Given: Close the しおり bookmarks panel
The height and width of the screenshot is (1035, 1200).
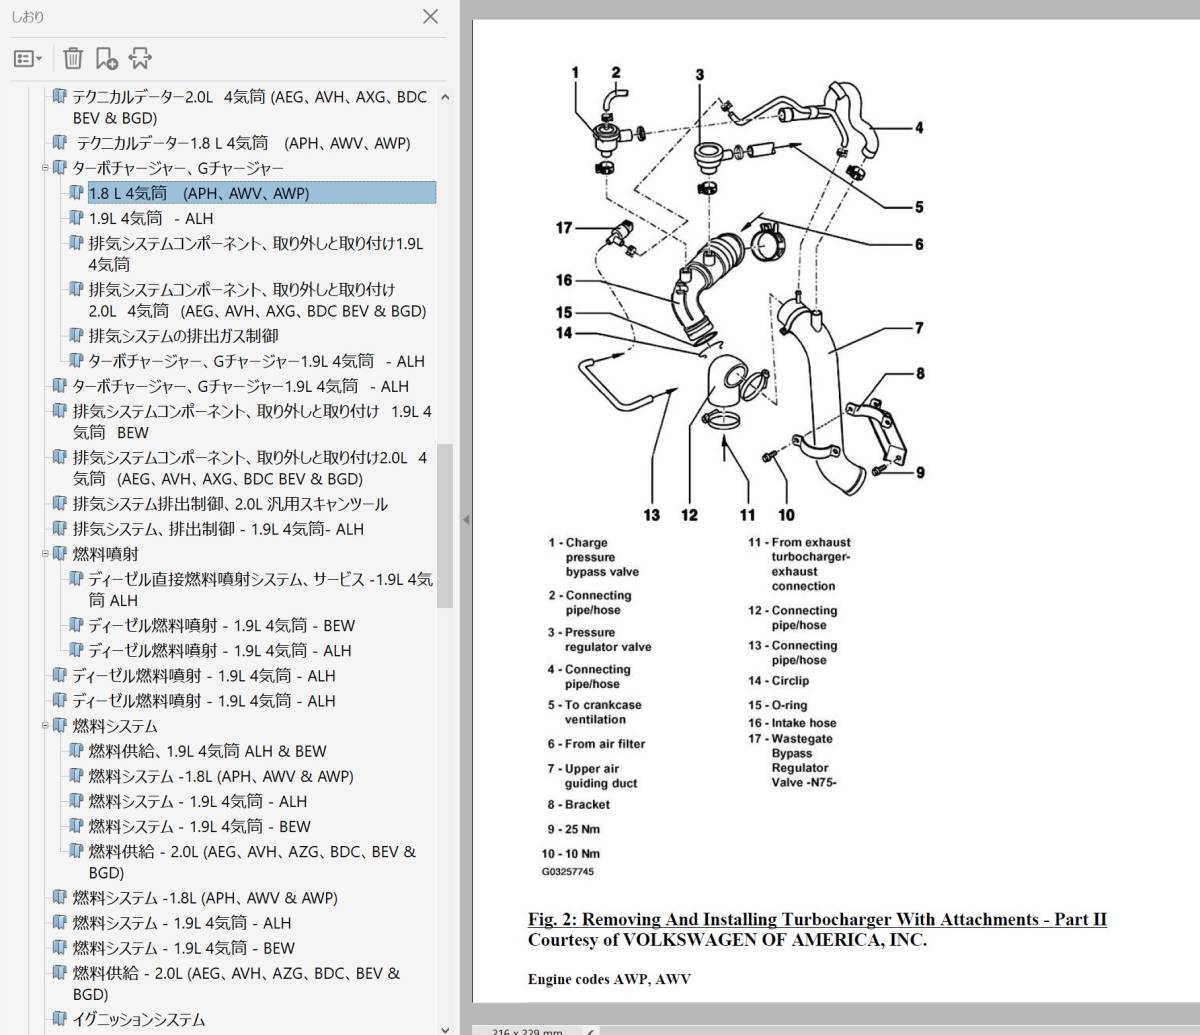Looking at the screenshot, I should point(430,16).
